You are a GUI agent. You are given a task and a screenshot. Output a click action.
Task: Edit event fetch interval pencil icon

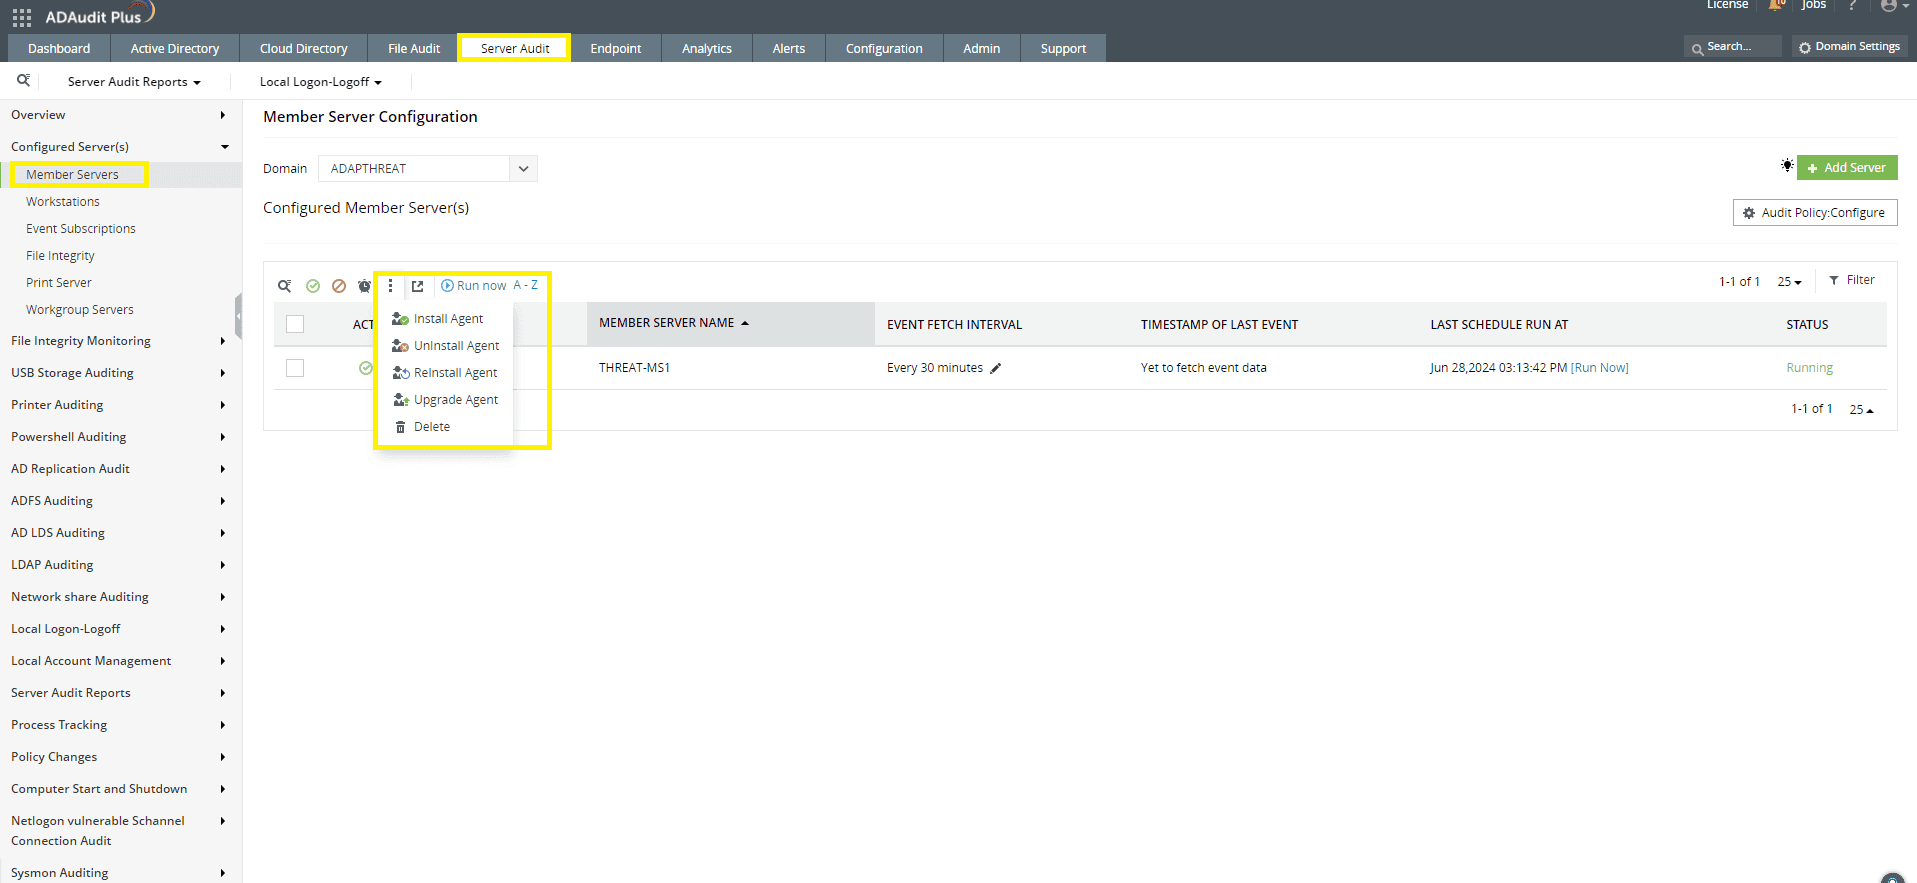pyautogui.click(x=996, y=368)
